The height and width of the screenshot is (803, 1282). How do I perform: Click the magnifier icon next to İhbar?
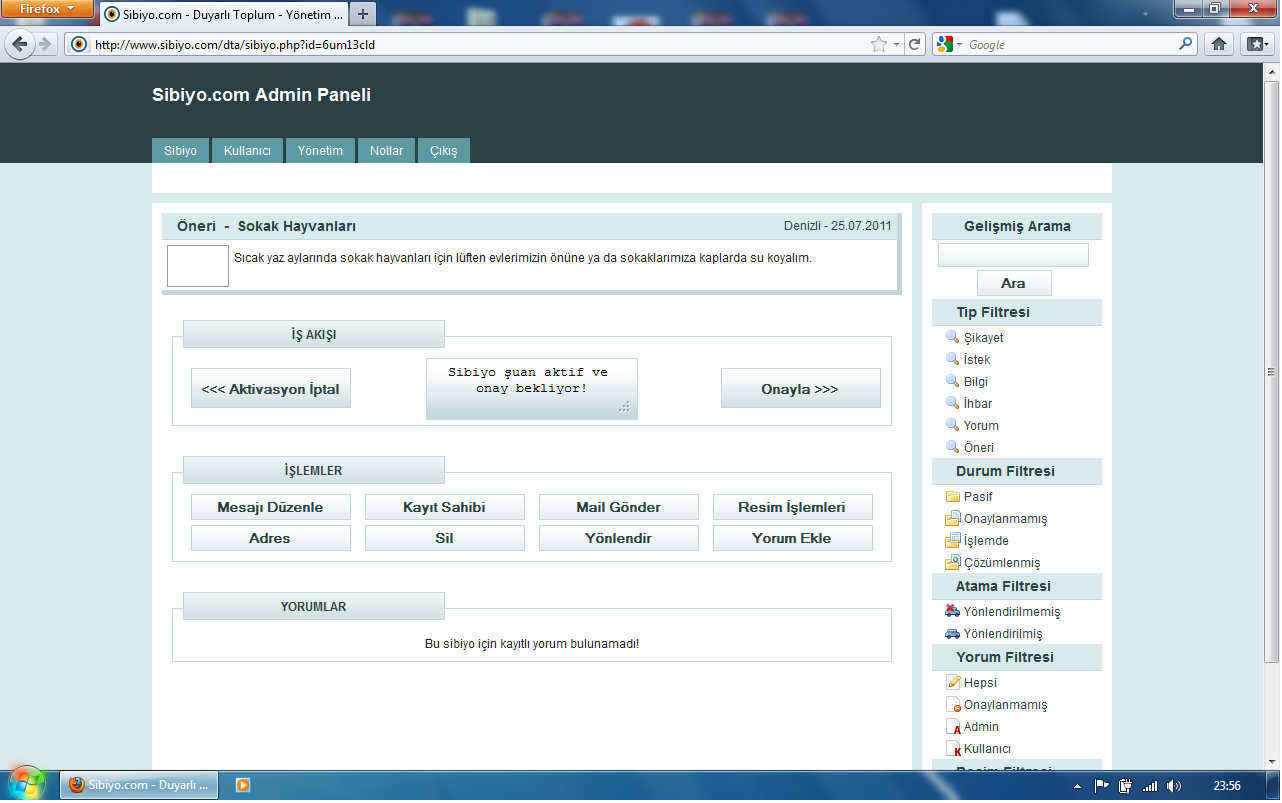click(x=952, y=404)
